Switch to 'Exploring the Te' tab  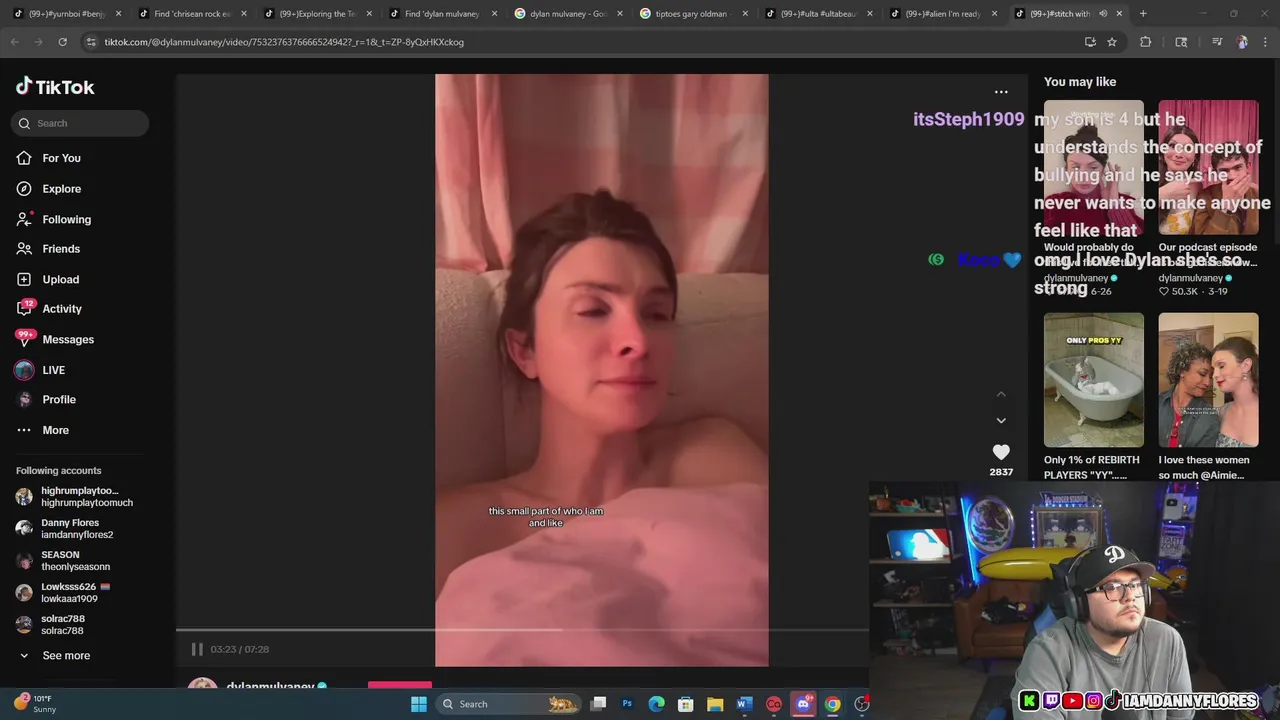coord(317,14)
